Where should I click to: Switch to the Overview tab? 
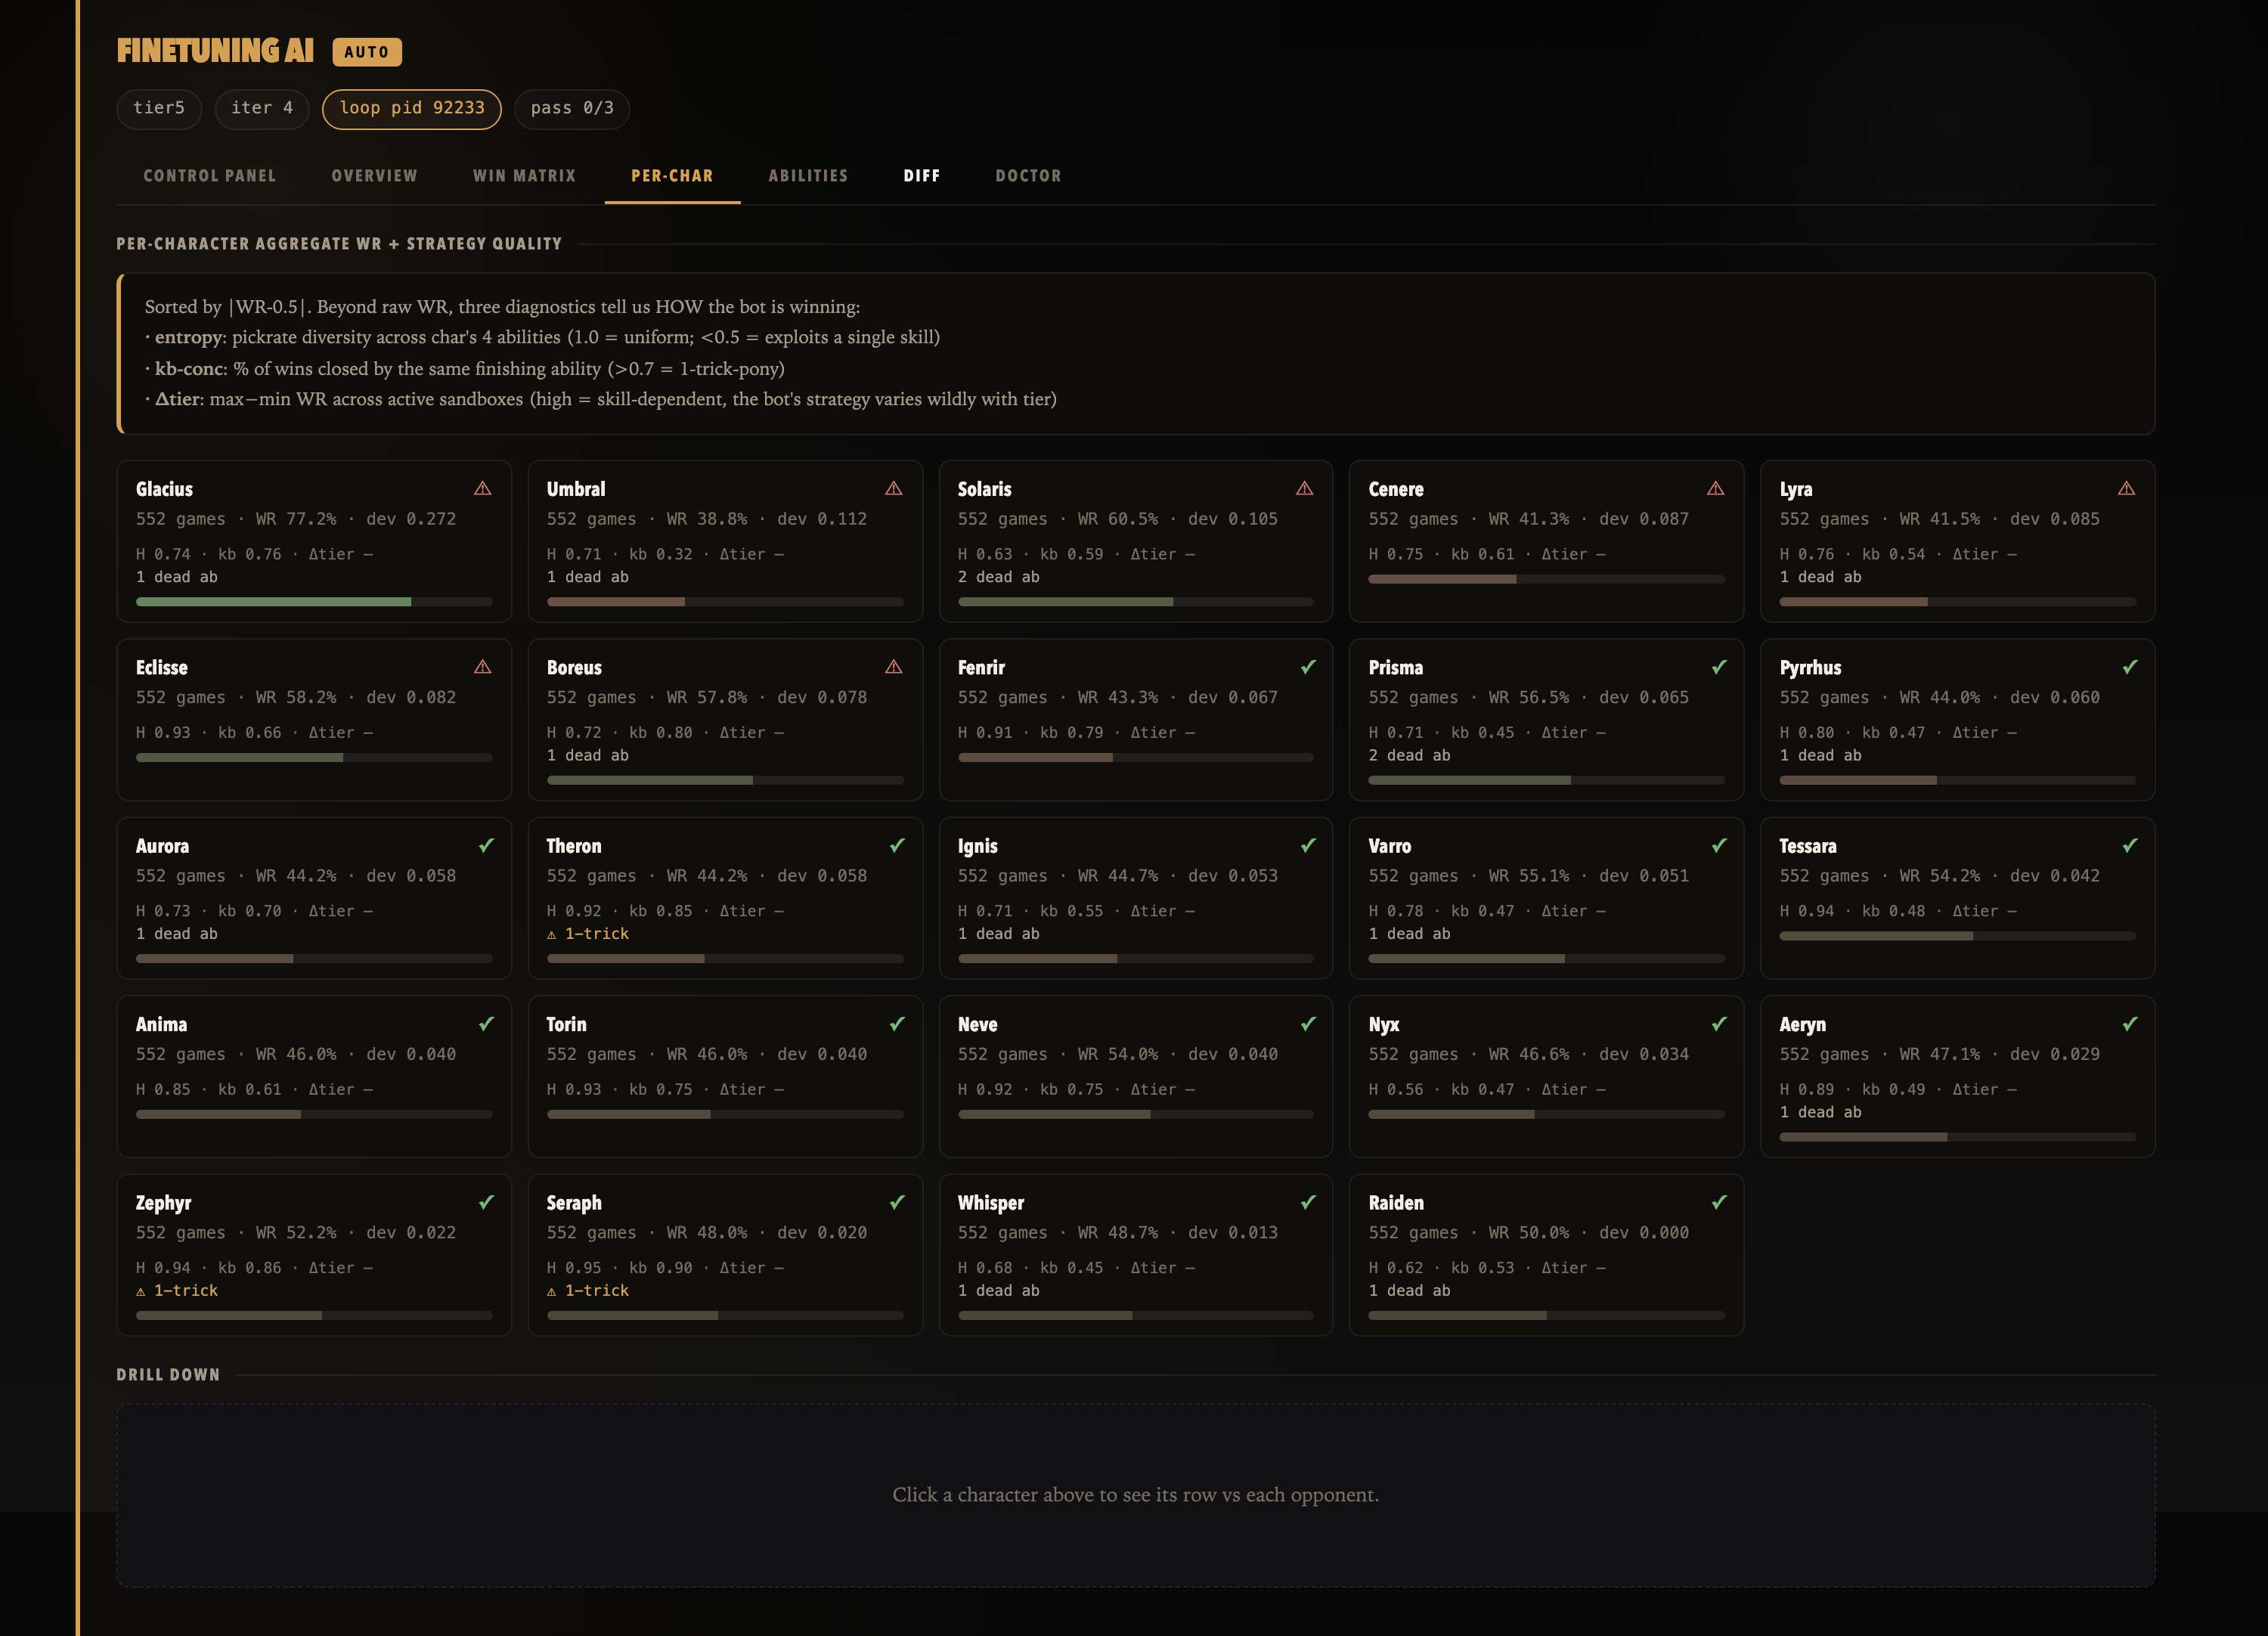[374, 176]
